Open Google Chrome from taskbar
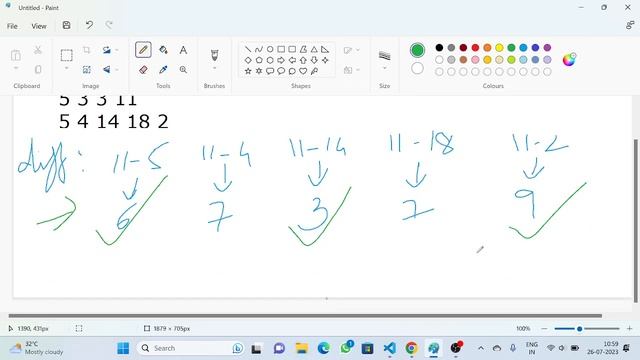640x360 pixels. (411, 348)
